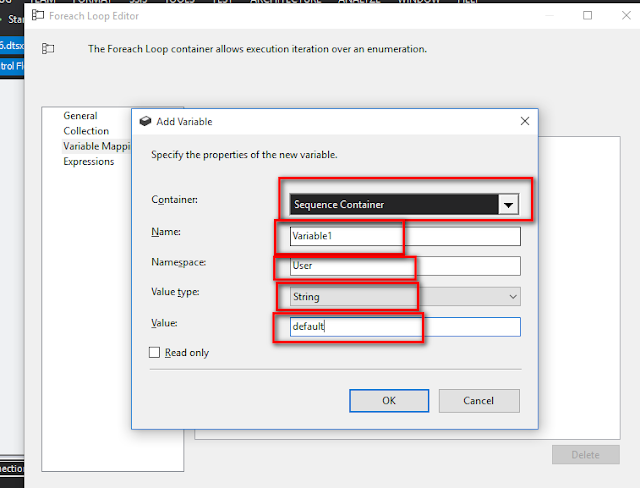Open the Value type dropdown showing String
640x488 pixels.
click(x=405, y=297)
